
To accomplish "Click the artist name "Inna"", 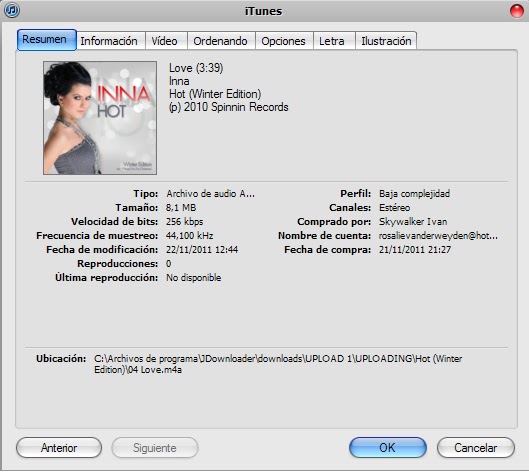I will pos(179,81).
